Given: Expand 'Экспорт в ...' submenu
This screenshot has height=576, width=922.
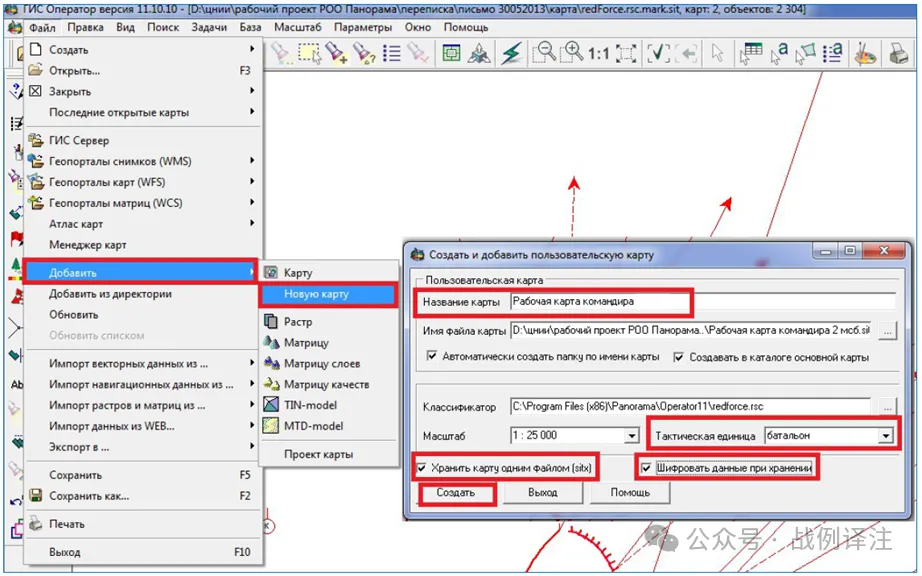Looking at the screenshot, I should [143, 447].
